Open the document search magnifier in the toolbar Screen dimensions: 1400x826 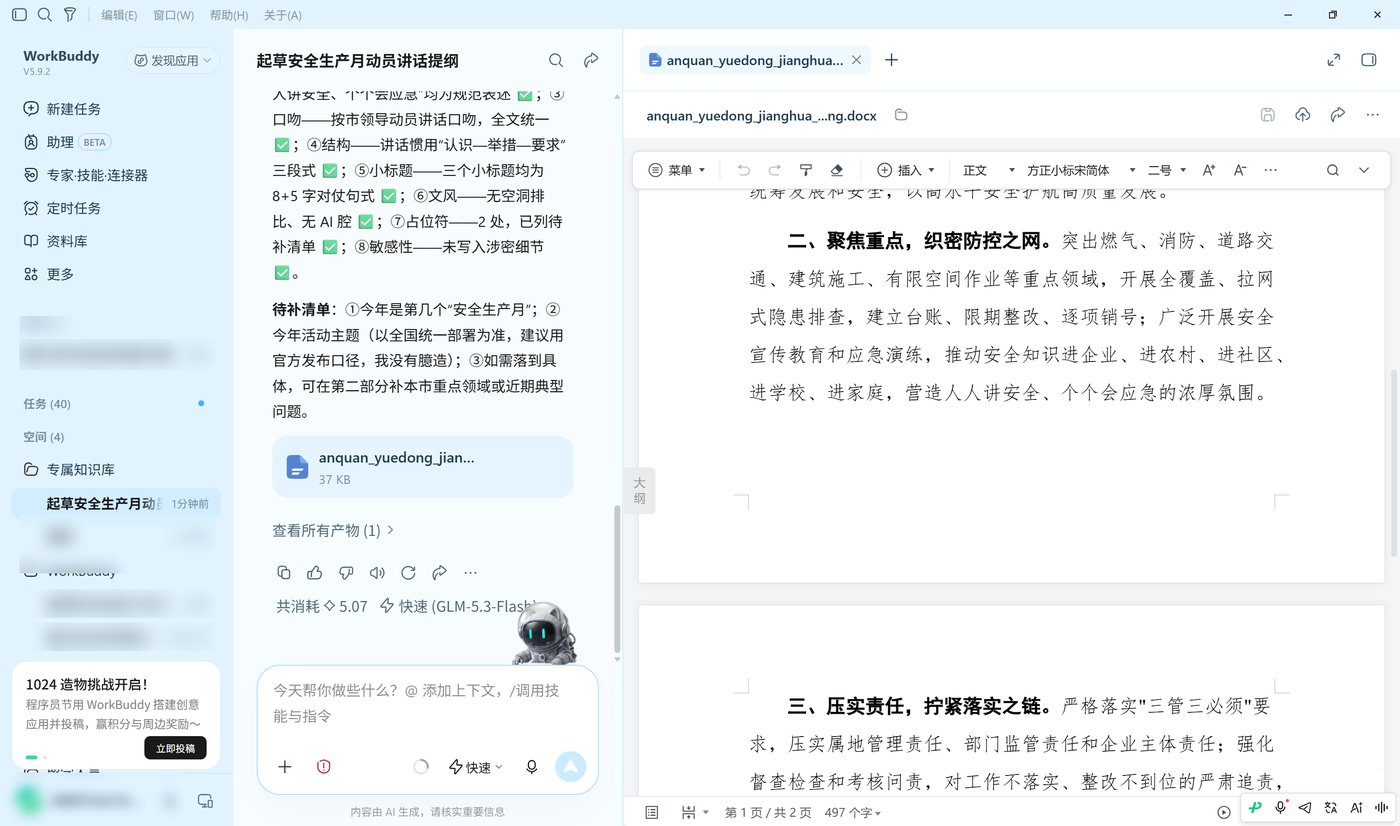coord(1333,170)
